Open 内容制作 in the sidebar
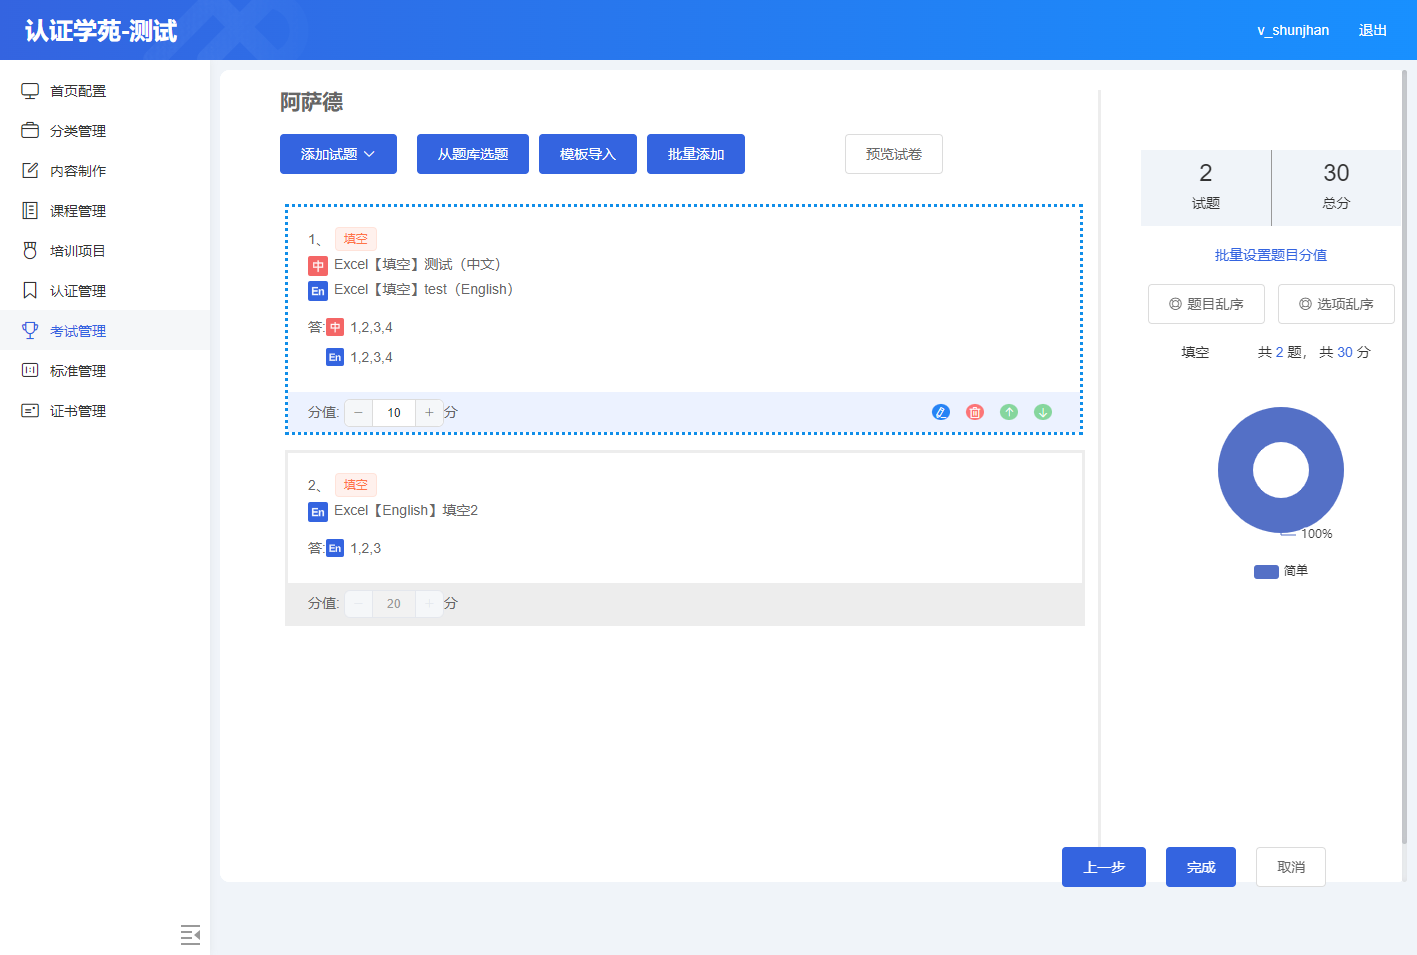 click(x=105, y=171)
